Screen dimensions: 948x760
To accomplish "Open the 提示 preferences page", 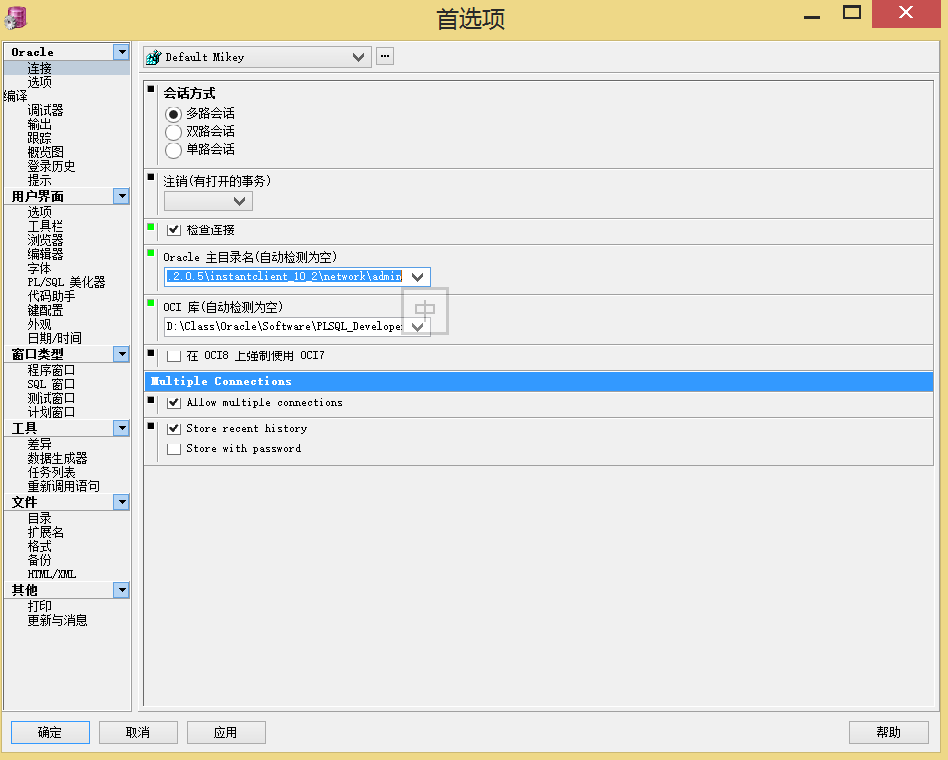I will coord(39,180).
